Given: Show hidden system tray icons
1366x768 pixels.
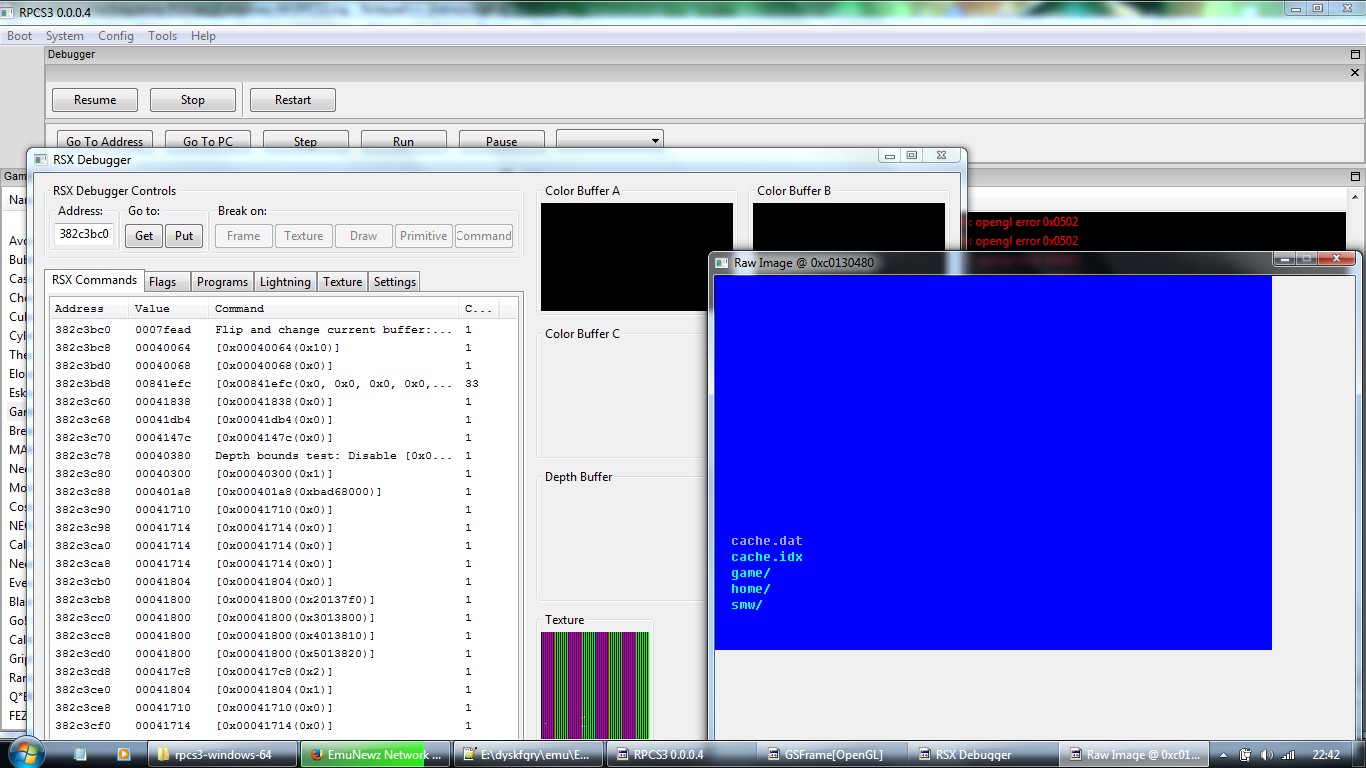Looking at the screenshot, I should pos(1225,755).
